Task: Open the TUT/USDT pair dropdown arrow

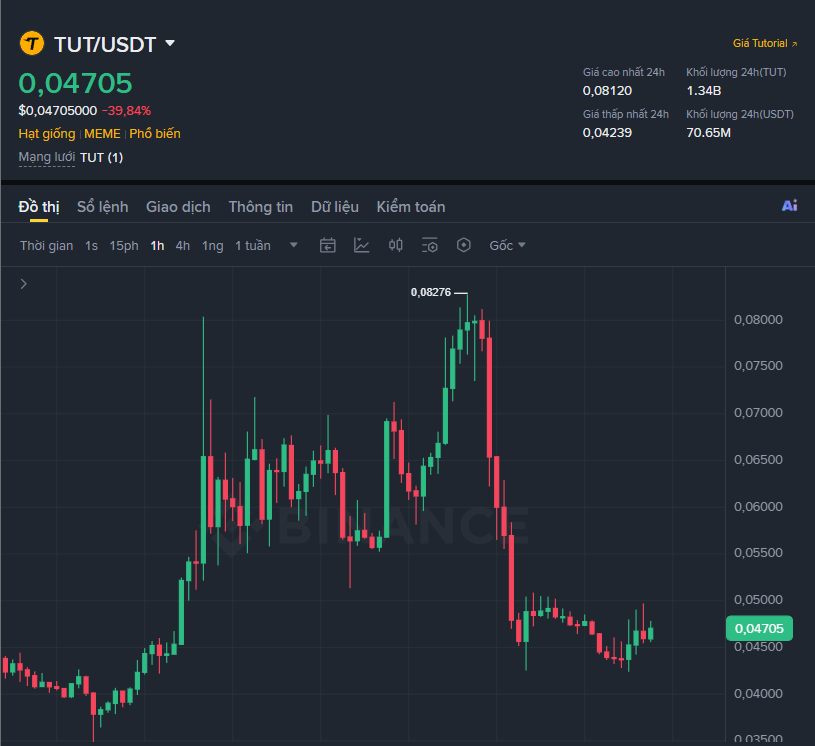Action: point(170,43)
